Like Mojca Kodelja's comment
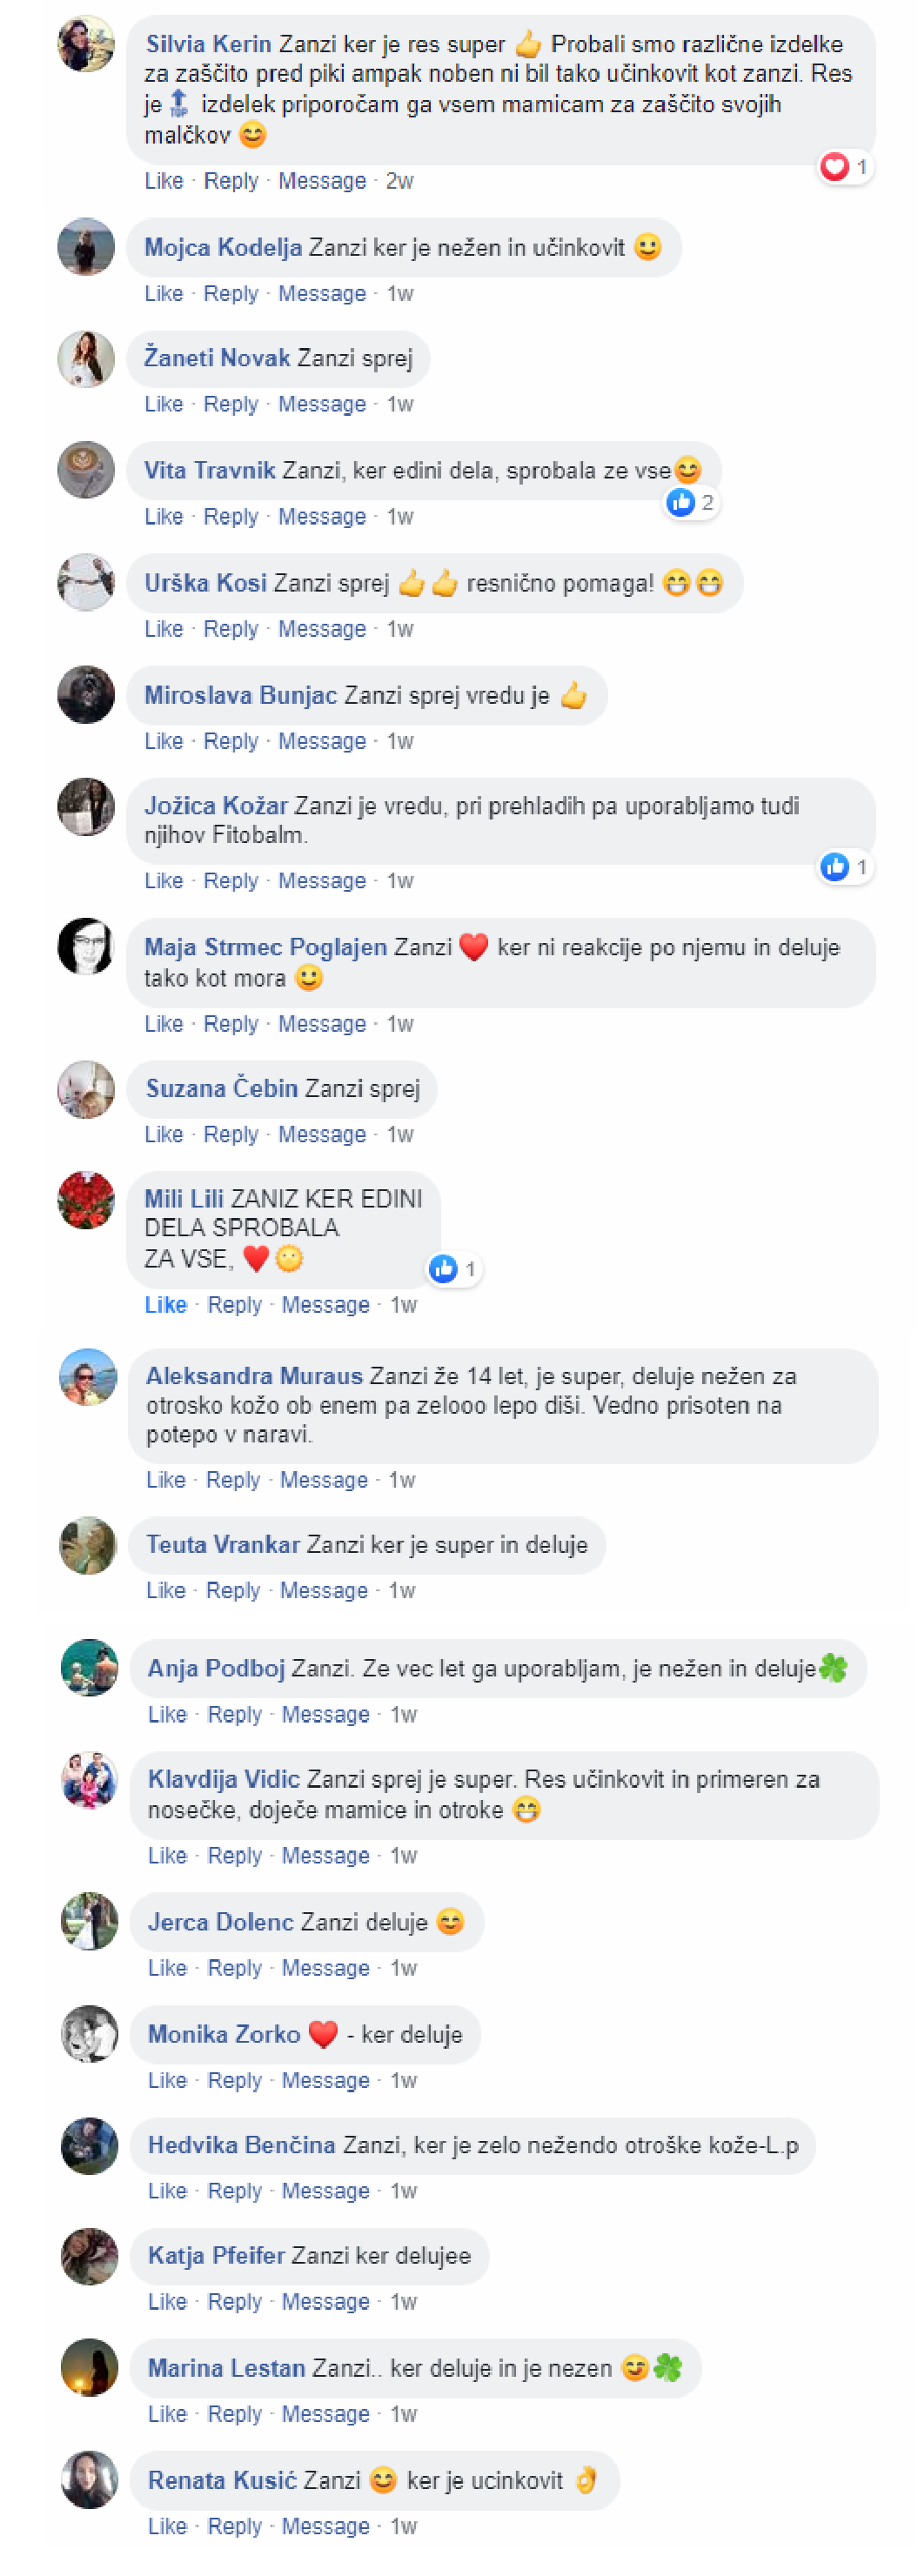Screen dimensions: 918x2576 tap(164, 293)
